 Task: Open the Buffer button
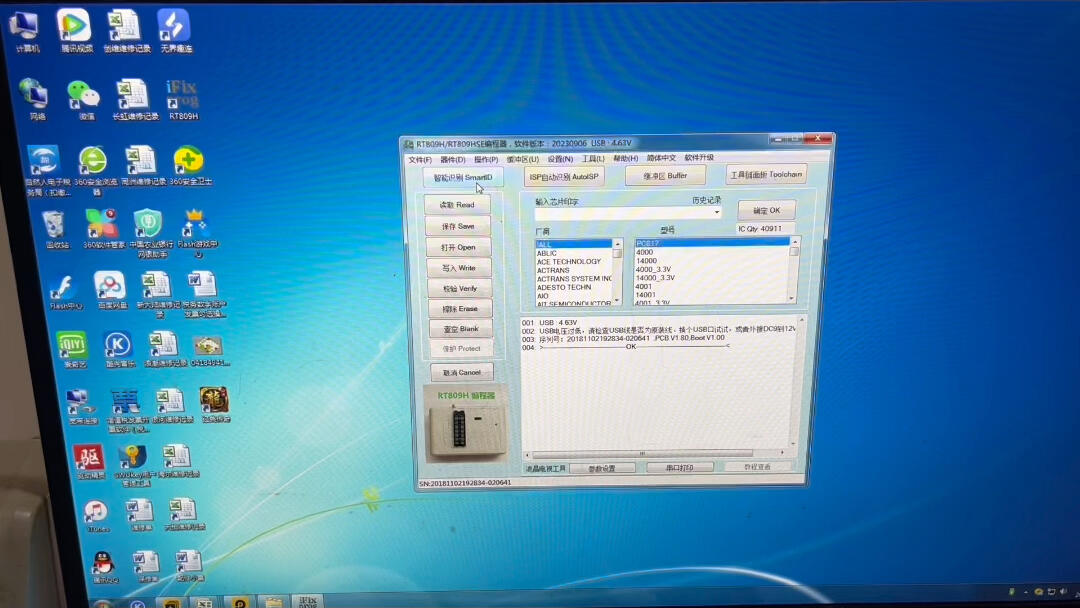665,176
